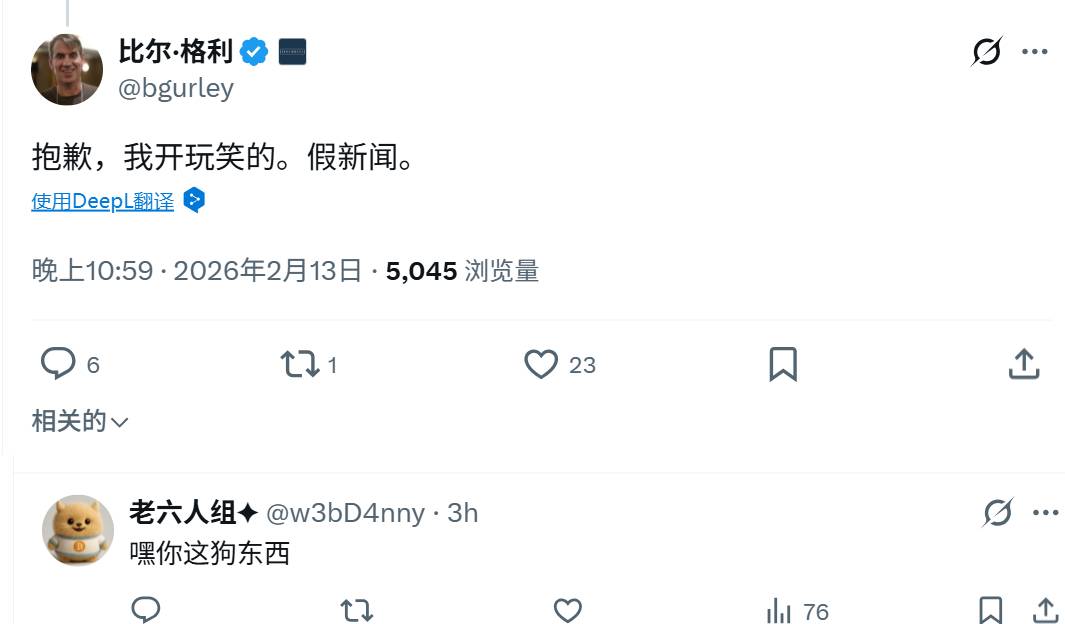The width and height of the screenshot is (1065, 624).
Task: Click the @bgurley username handle
Action: 176,88
